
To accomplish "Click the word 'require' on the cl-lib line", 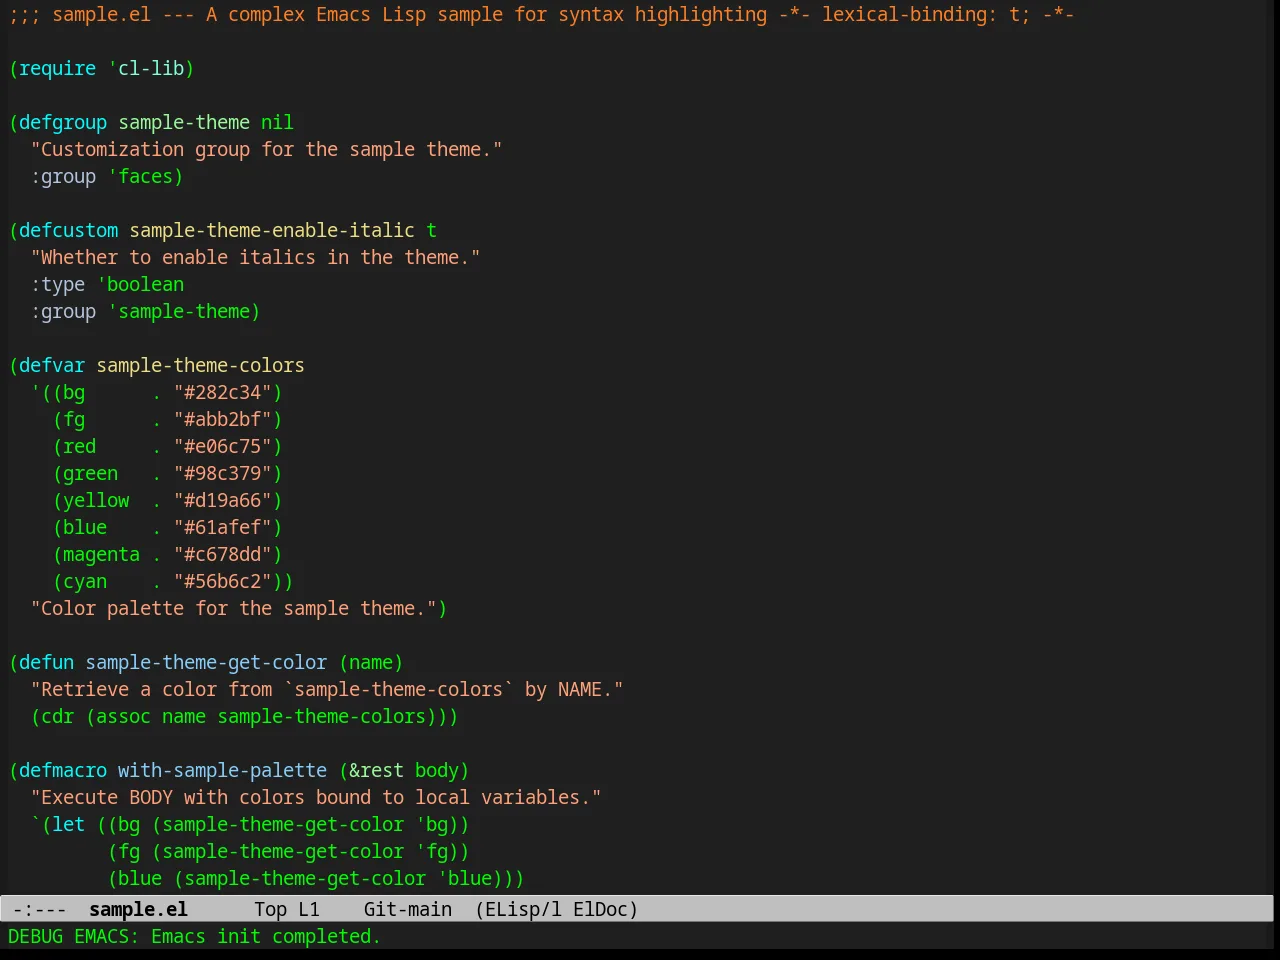I will [x=58, y=68].
